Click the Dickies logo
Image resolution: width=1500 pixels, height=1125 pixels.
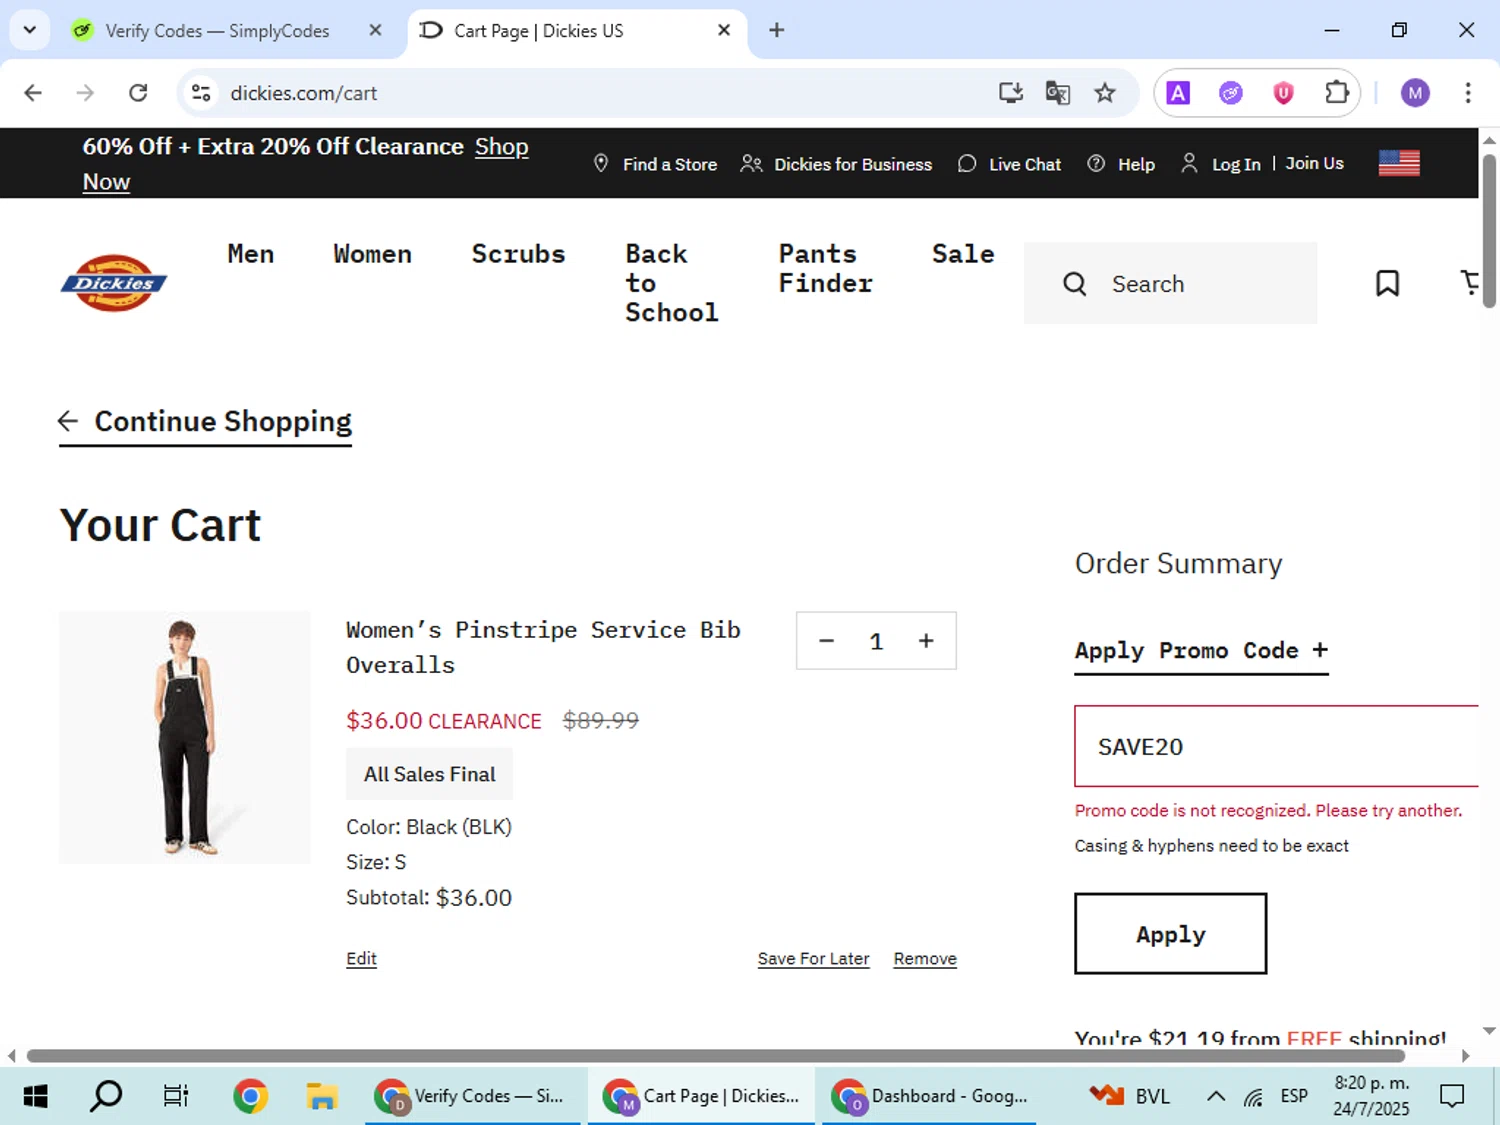114,283
